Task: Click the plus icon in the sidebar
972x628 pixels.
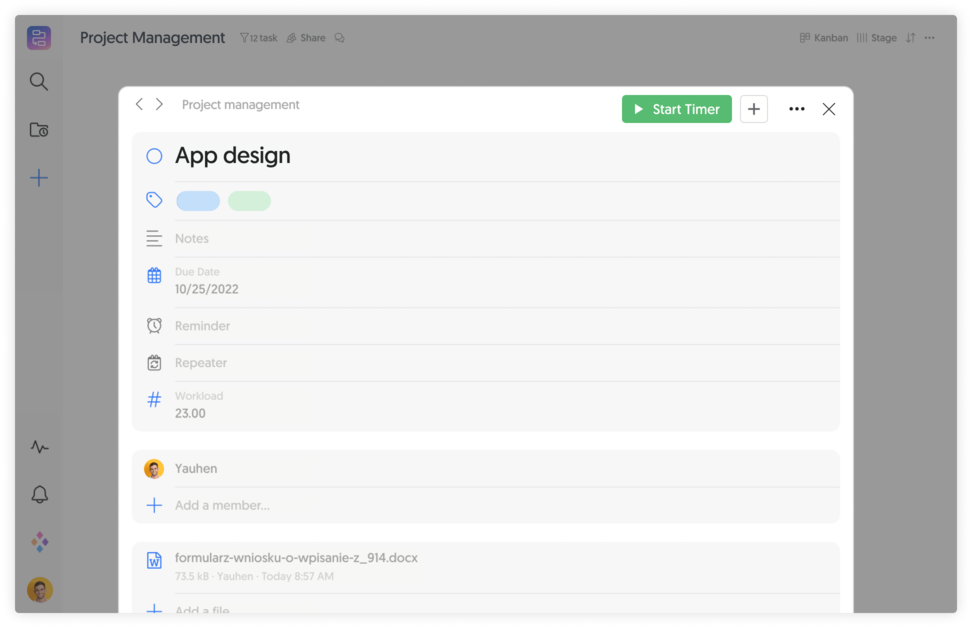Action: tap(38, 177)
